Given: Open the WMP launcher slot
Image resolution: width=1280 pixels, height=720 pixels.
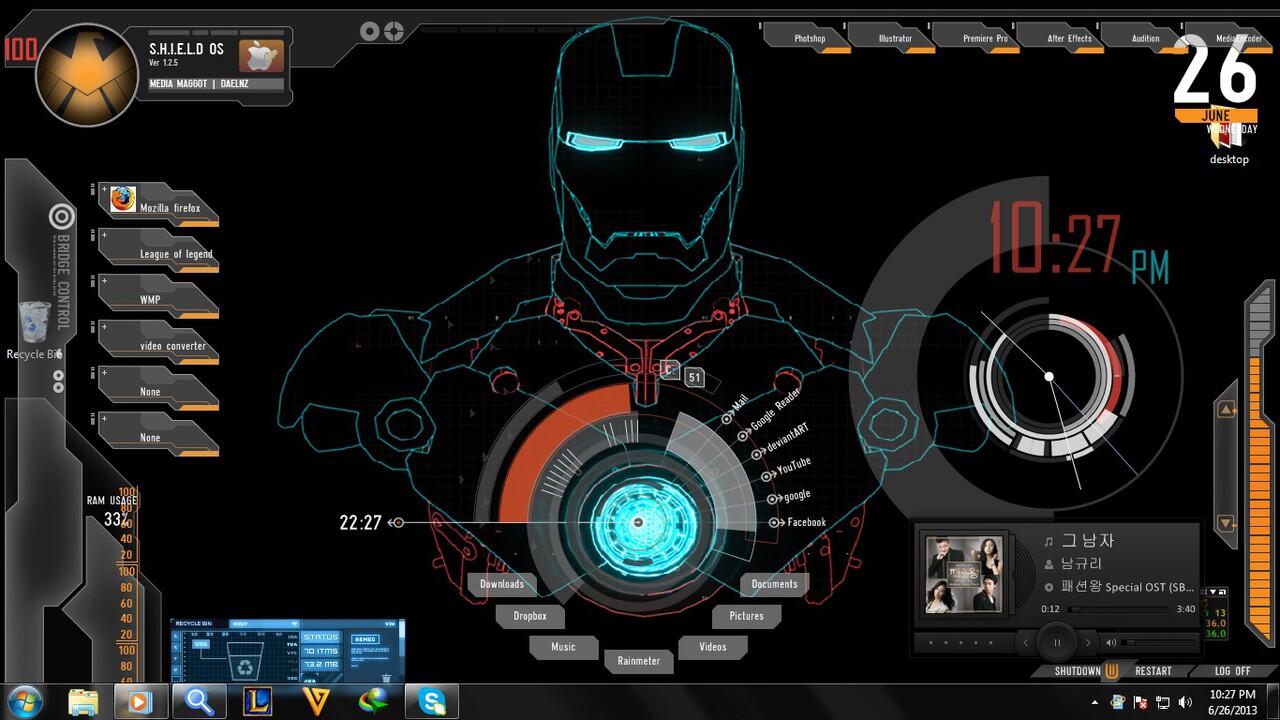Looking at the screenshot, I should 160,296.
